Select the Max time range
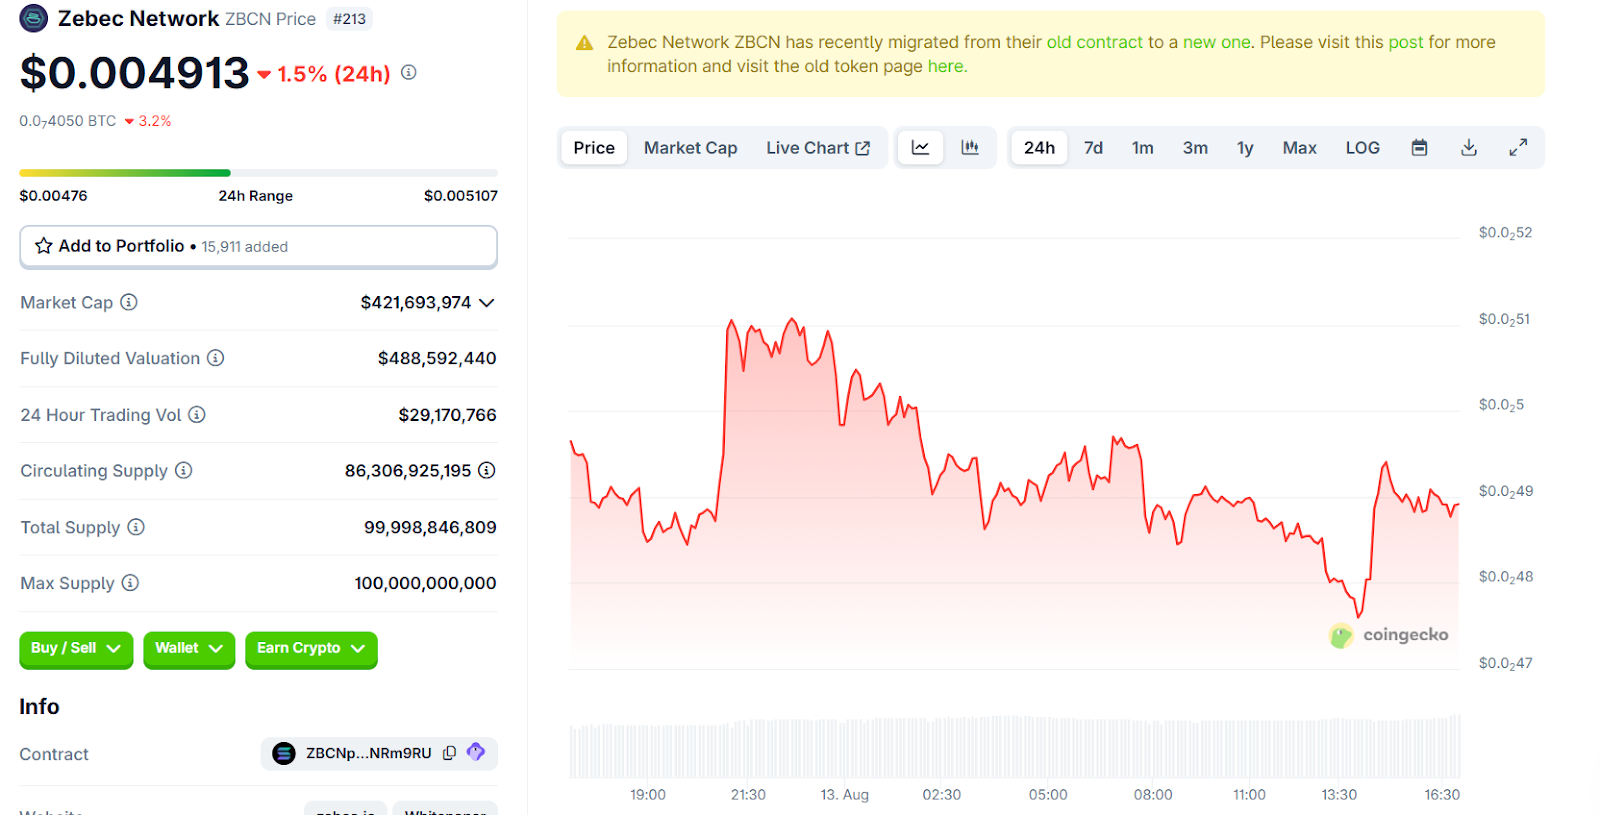Image resolution: width=1600 pixels, height=815 pixels. point(1299,148)
